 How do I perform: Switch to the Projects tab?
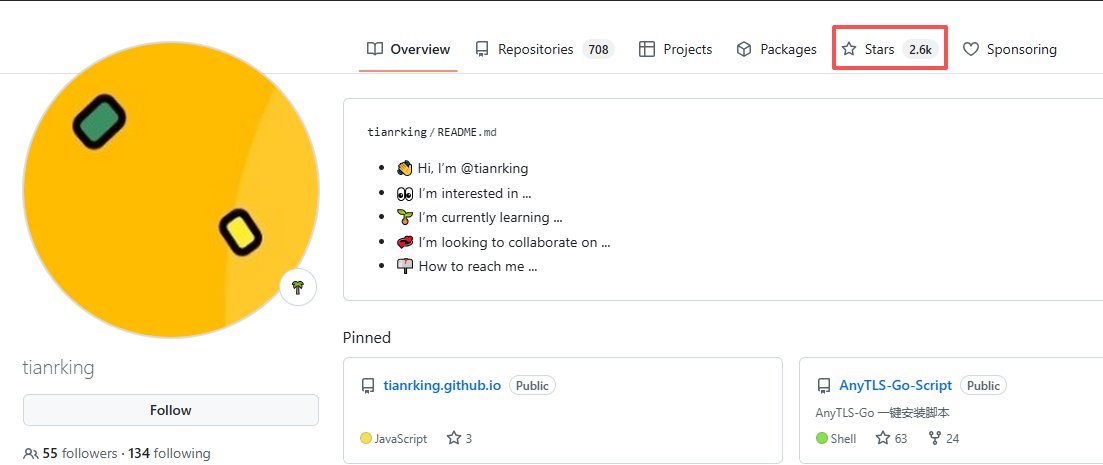click(675, 49)
